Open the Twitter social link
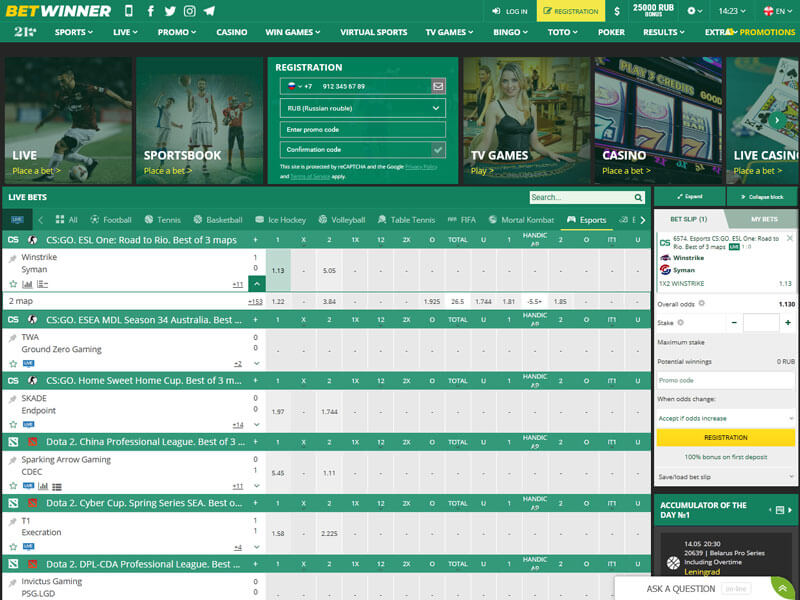The height and width of the screenshot is (600, 800). tap(170, 11)
